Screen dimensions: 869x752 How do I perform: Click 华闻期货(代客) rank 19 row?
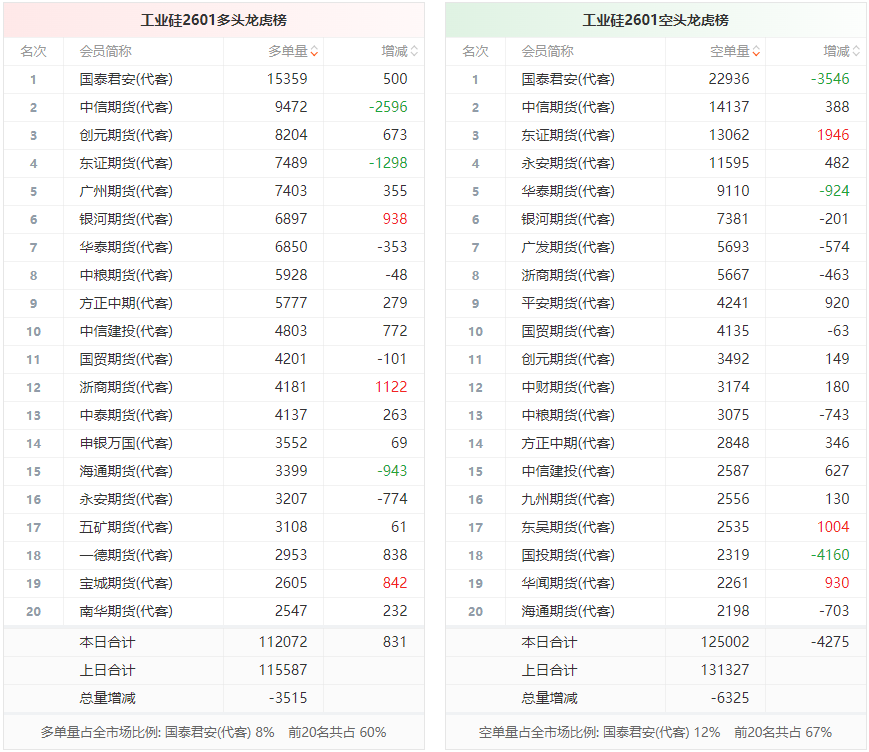[x=656, y=583]
